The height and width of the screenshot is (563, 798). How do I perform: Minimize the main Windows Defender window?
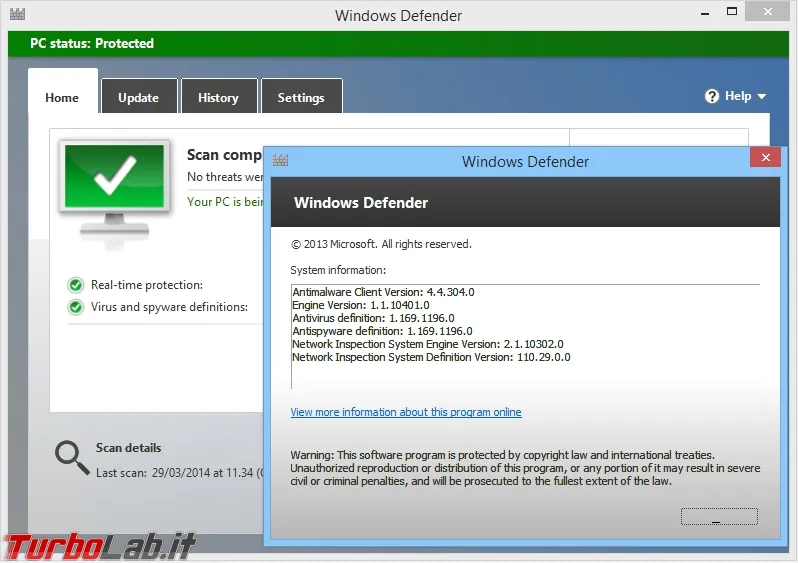705,14
